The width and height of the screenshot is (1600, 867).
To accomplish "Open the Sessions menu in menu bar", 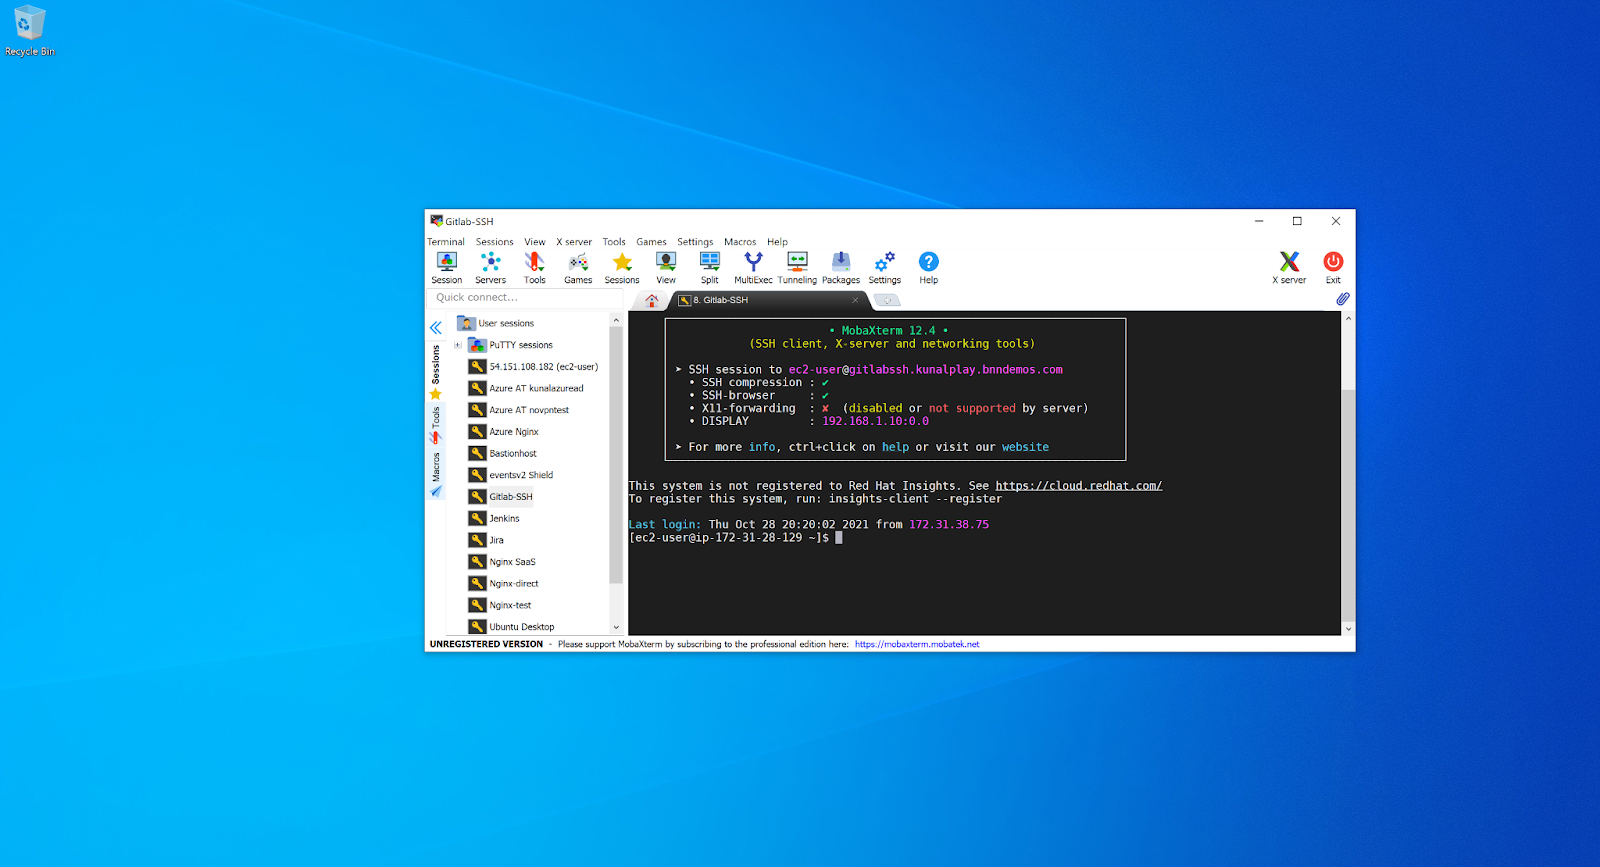I will (494, 242).
